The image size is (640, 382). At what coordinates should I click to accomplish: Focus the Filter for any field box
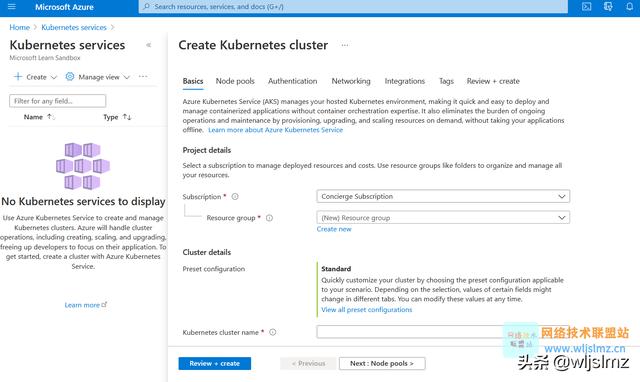pyautogui.click(x=58, y=101)
